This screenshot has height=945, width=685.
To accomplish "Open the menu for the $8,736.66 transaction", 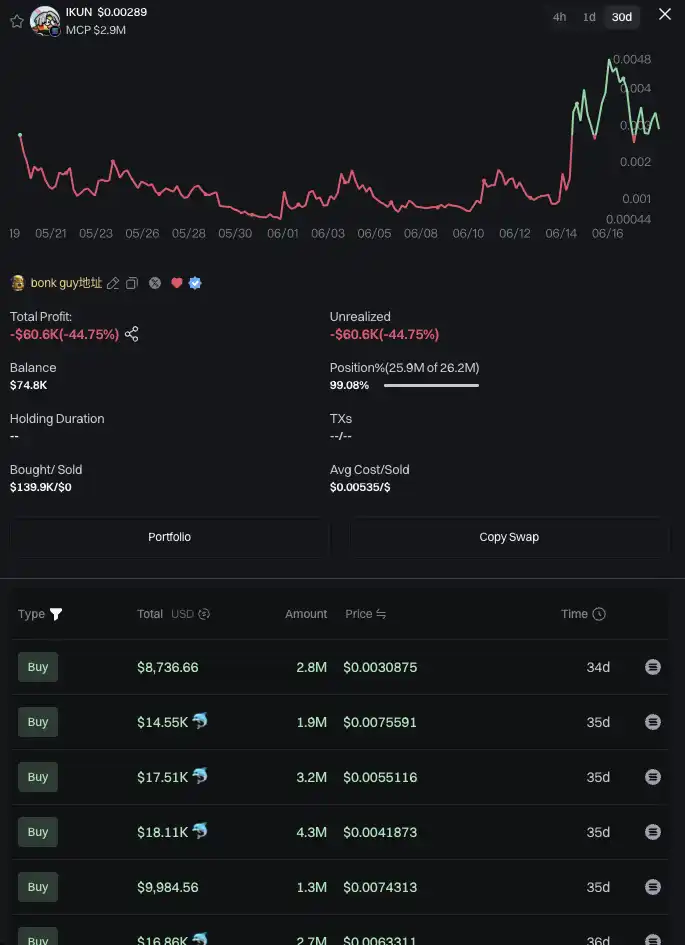I will tap(653, 666).
